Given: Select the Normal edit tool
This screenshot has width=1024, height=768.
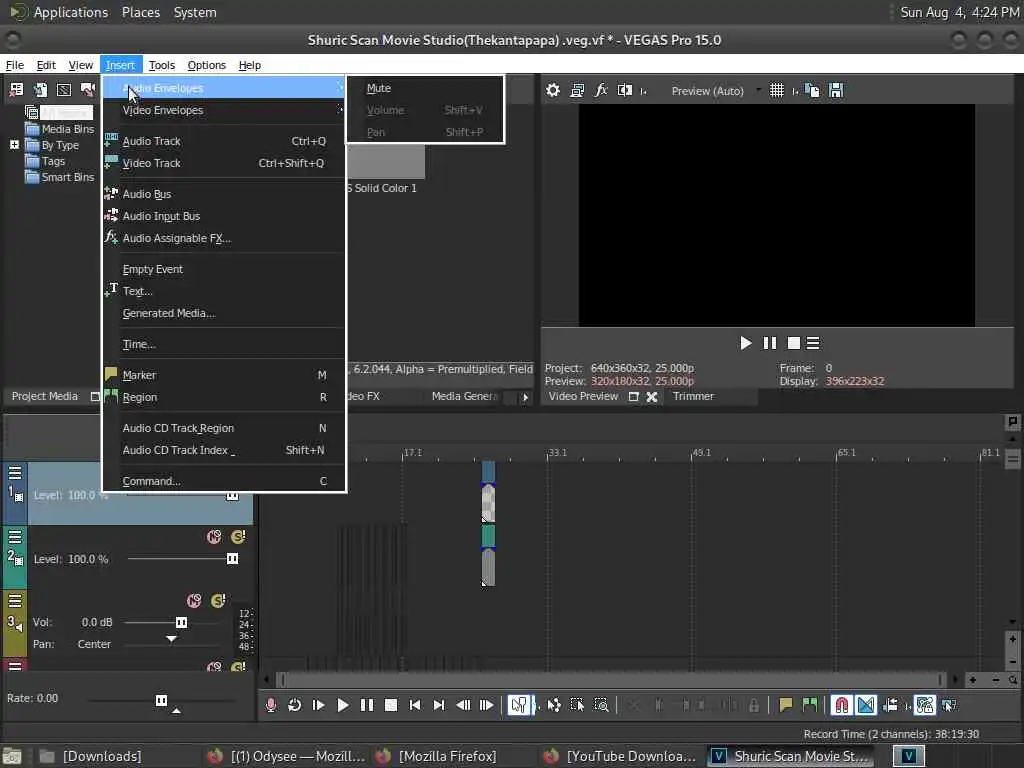Looking at the screenshot, I should pyautogui.click(x=519, y=705).
